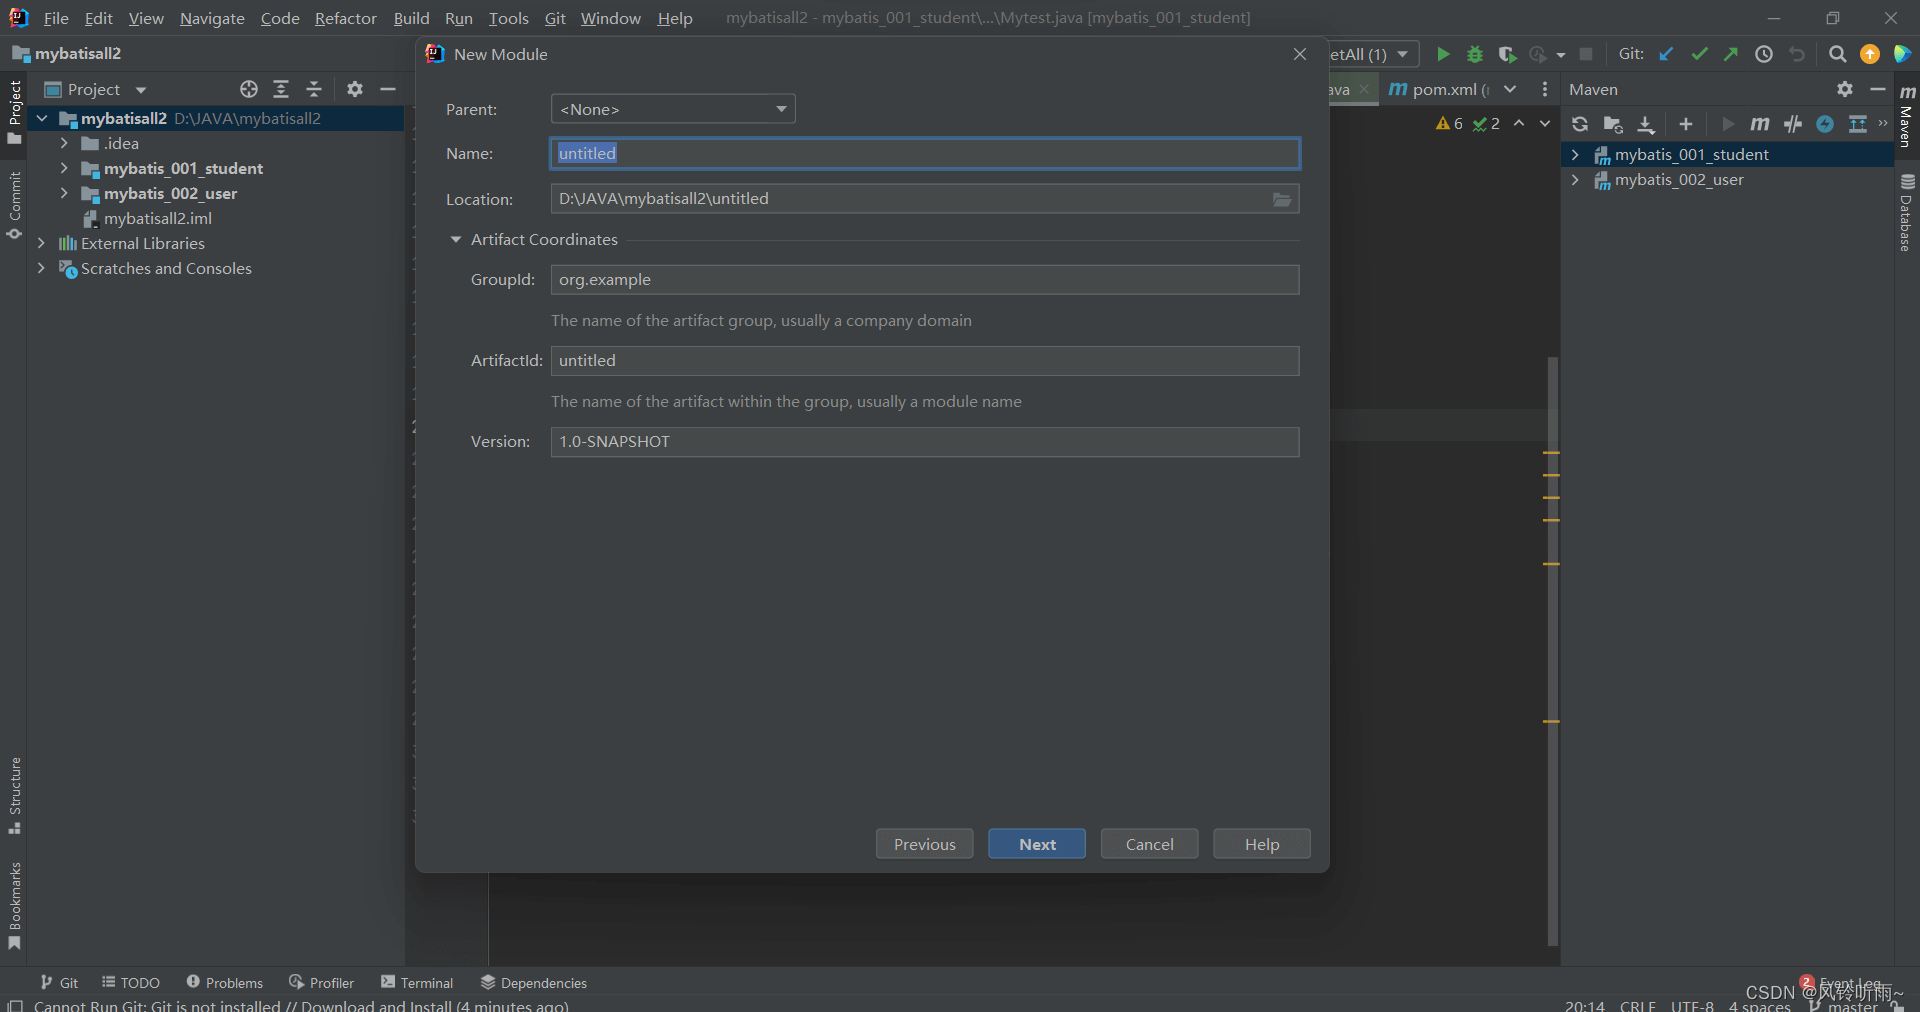Click the Next button in New Module

pyautogui.click(x=1037, y=844)
